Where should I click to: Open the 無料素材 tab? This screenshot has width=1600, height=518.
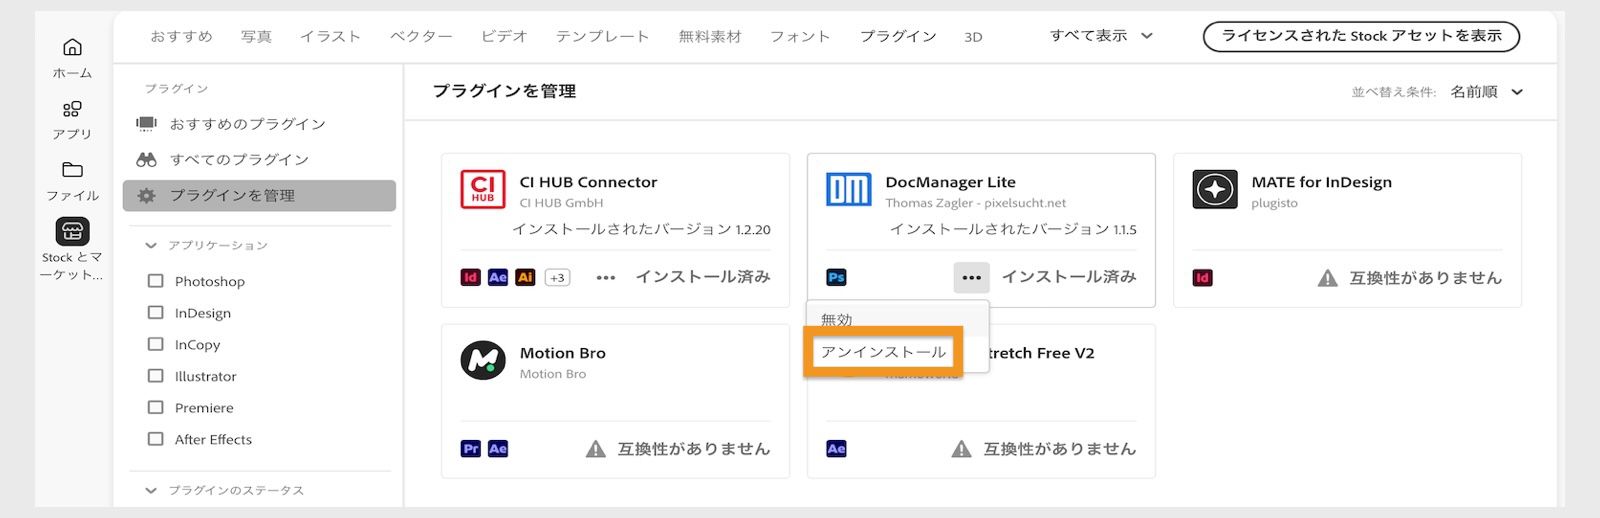pos(710,36)
